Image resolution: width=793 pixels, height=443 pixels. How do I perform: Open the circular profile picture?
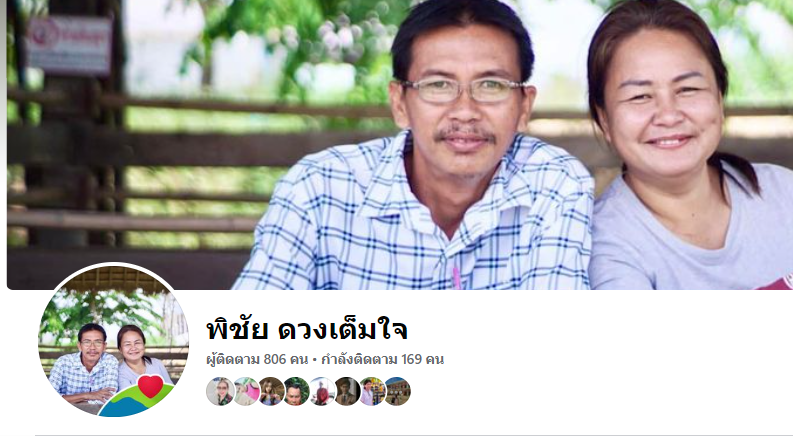pos(113,340)
